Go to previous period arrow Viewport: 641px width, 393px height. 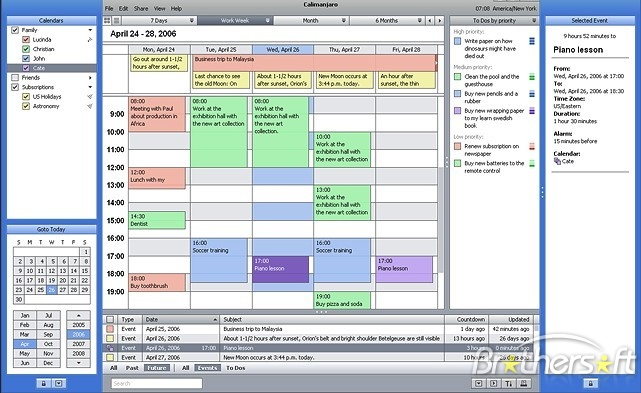pyautogui.click(x=430, y=20)
